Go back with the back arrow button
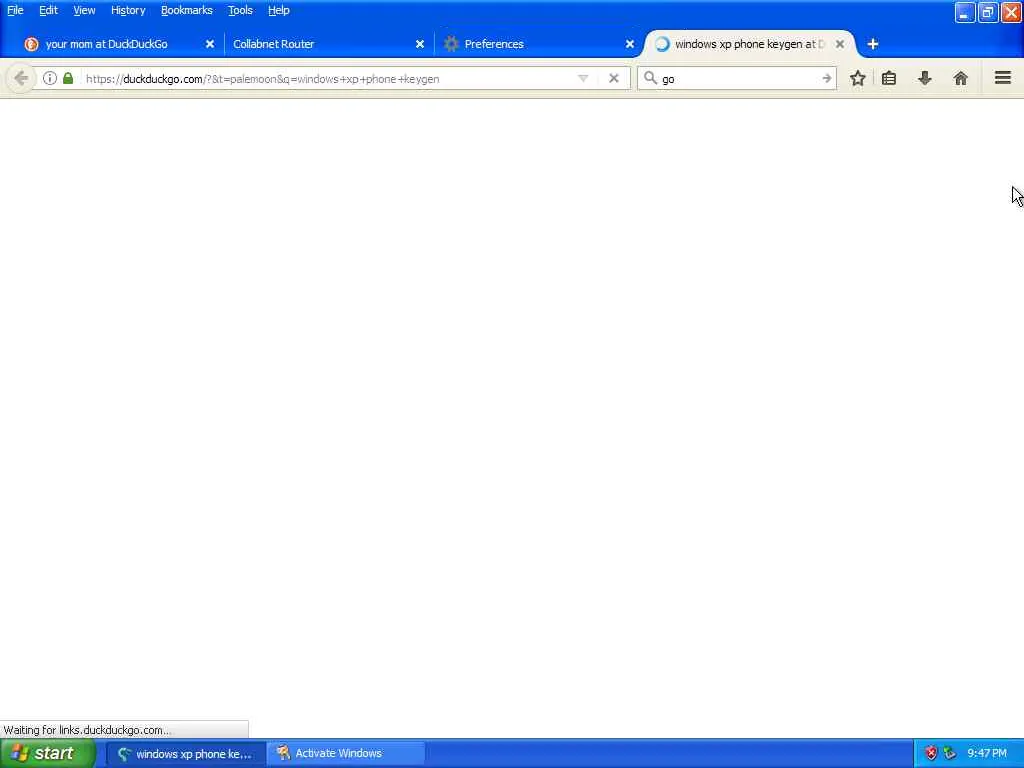Viewport: 1024px width, 768px height. coord(20,79)
